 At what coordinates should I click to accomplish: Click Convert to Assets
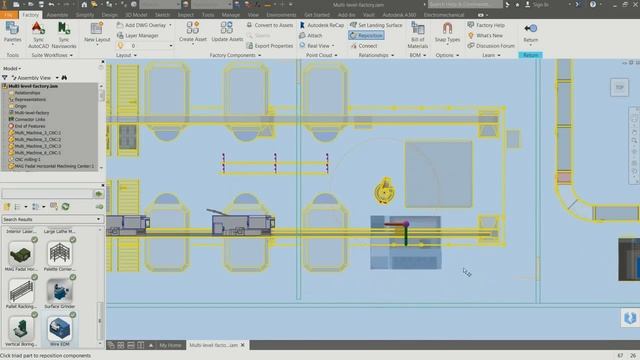(x=270, y=25)
